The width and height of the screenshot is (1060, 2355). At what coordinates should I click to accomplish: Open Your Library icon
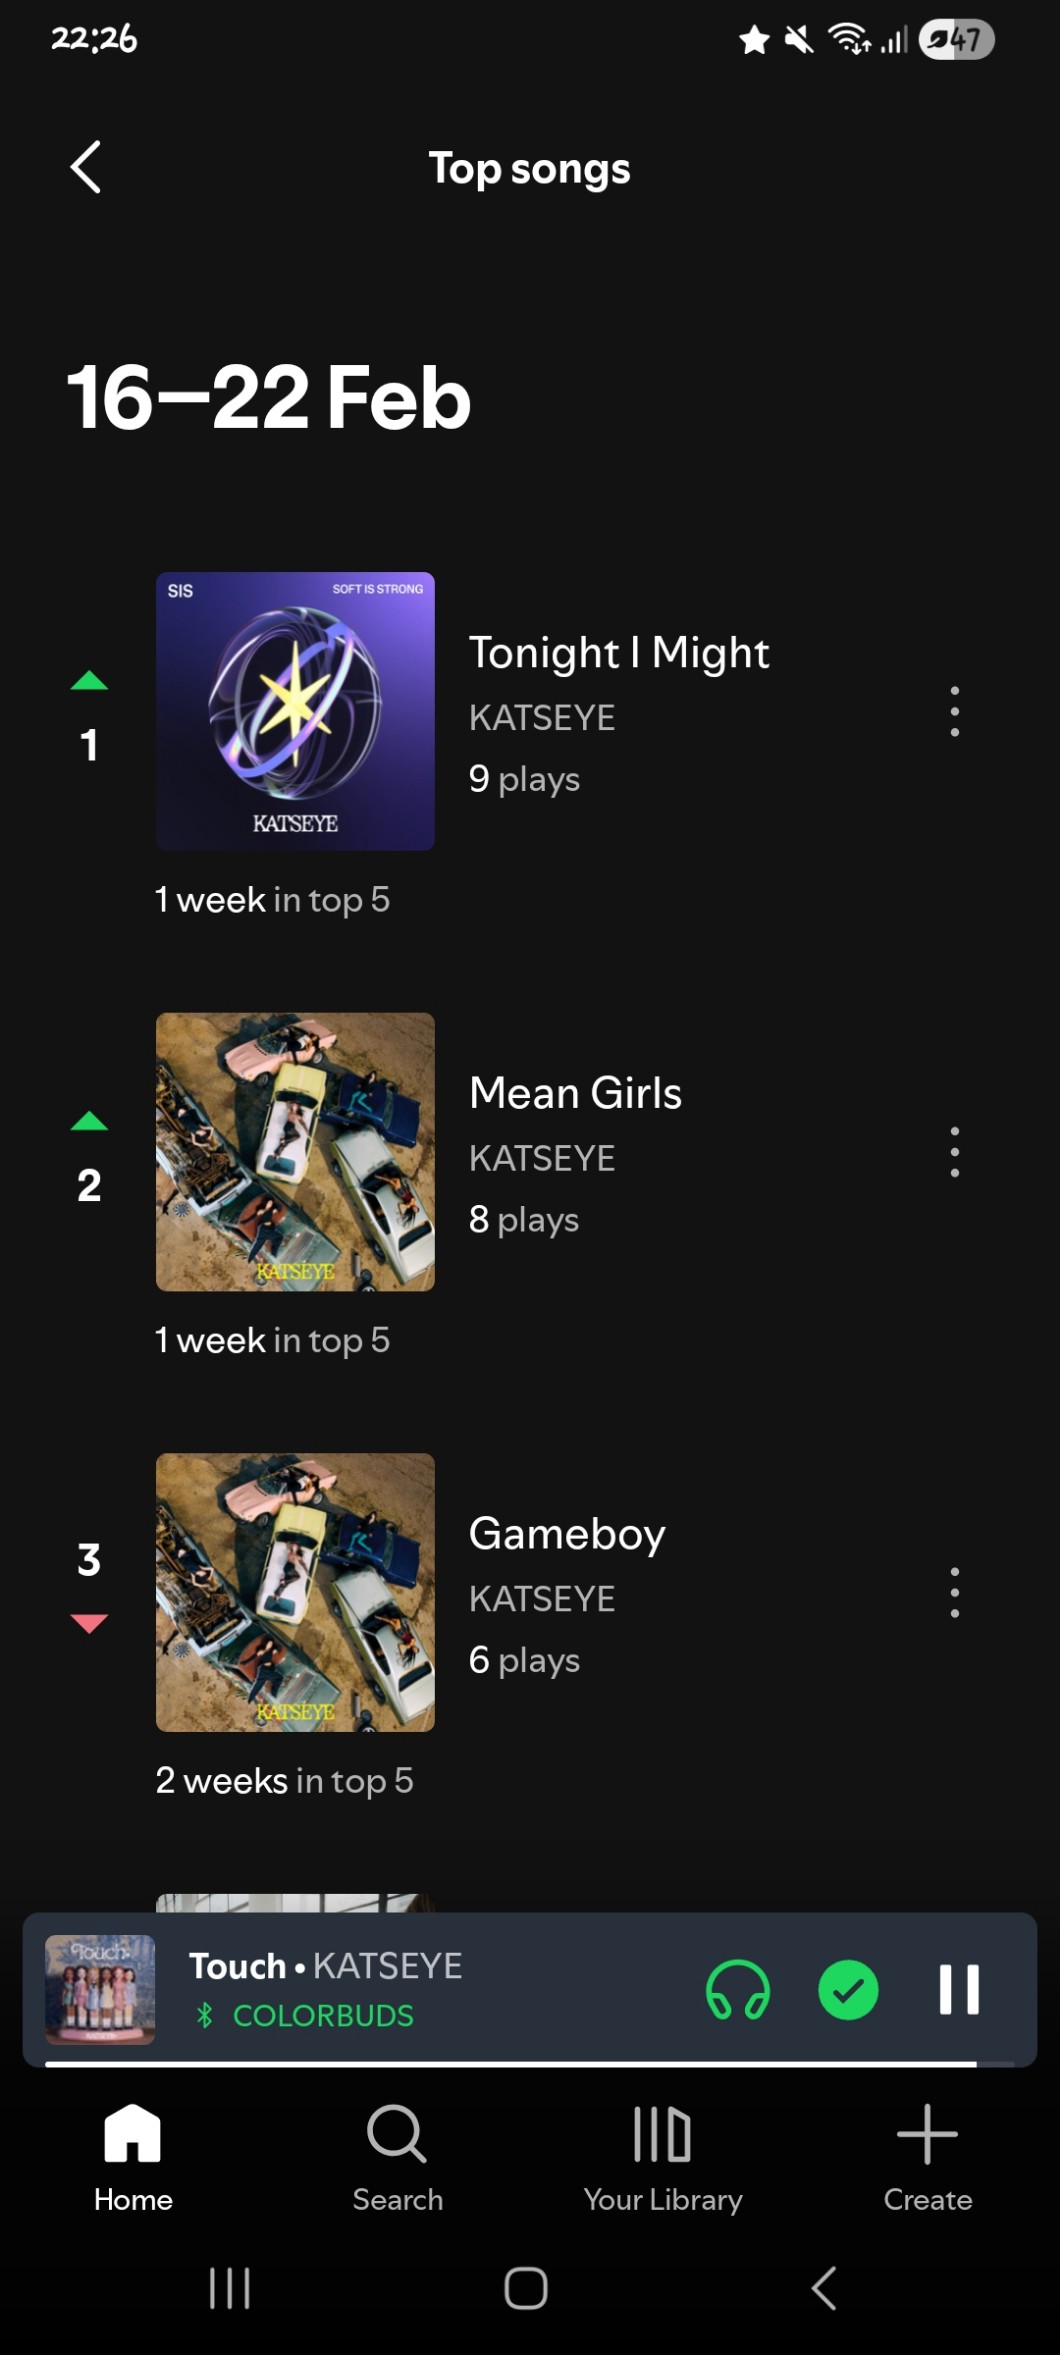coord(662,2135)
